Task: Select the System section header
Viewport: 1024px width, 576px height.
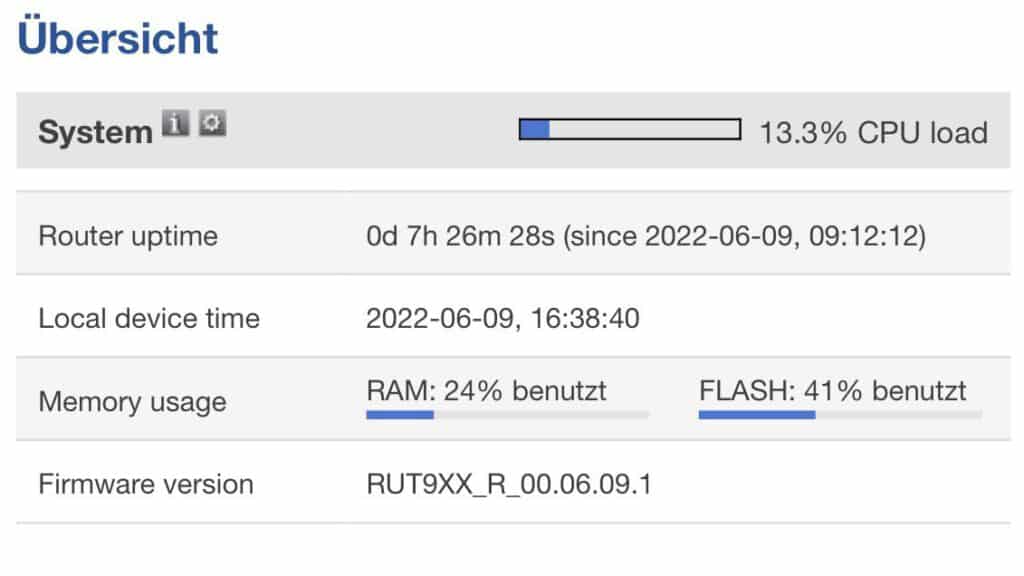Action: tap(95, 132)
